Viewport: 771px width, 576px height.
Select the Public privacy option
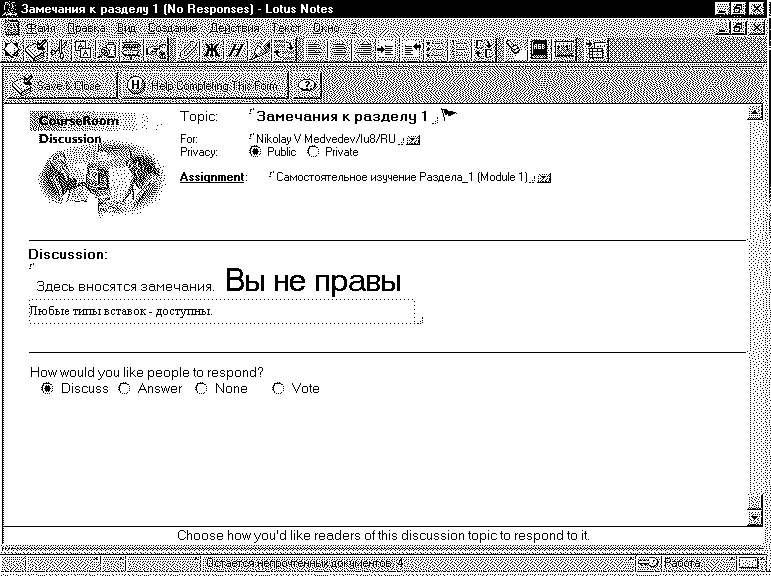pos(255,152)
